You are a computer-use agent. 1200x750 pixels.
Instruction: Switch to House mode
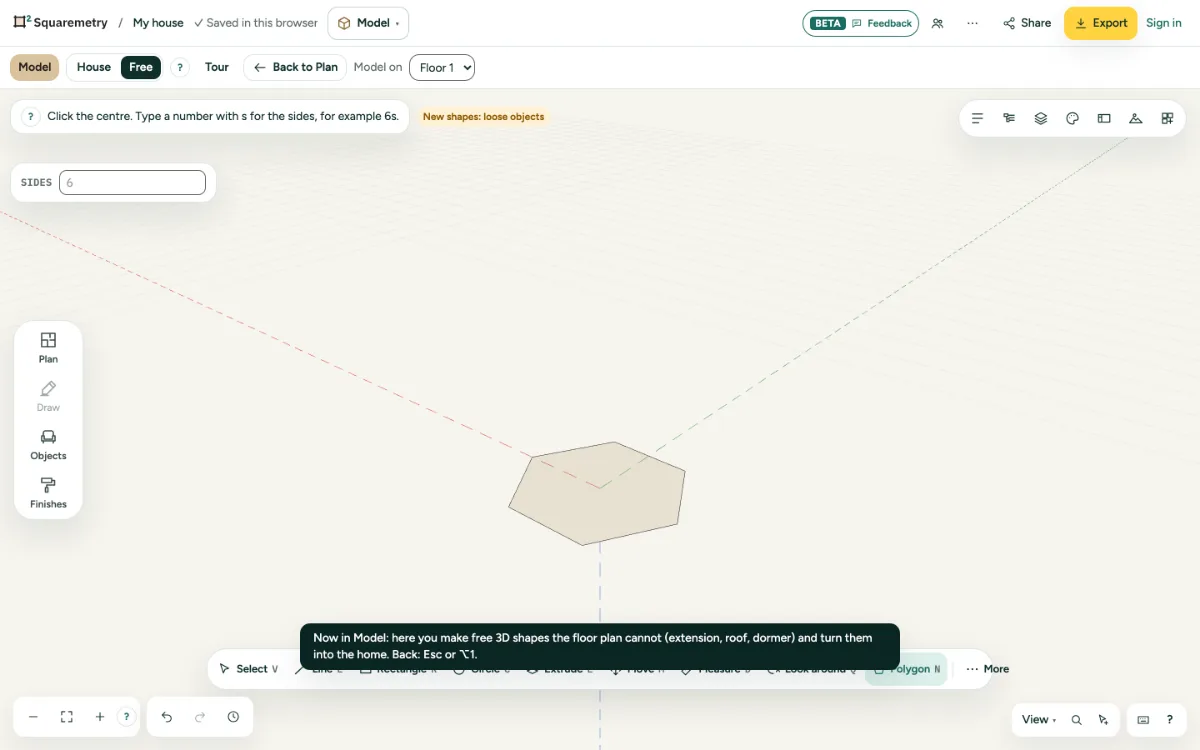[94, 67]
